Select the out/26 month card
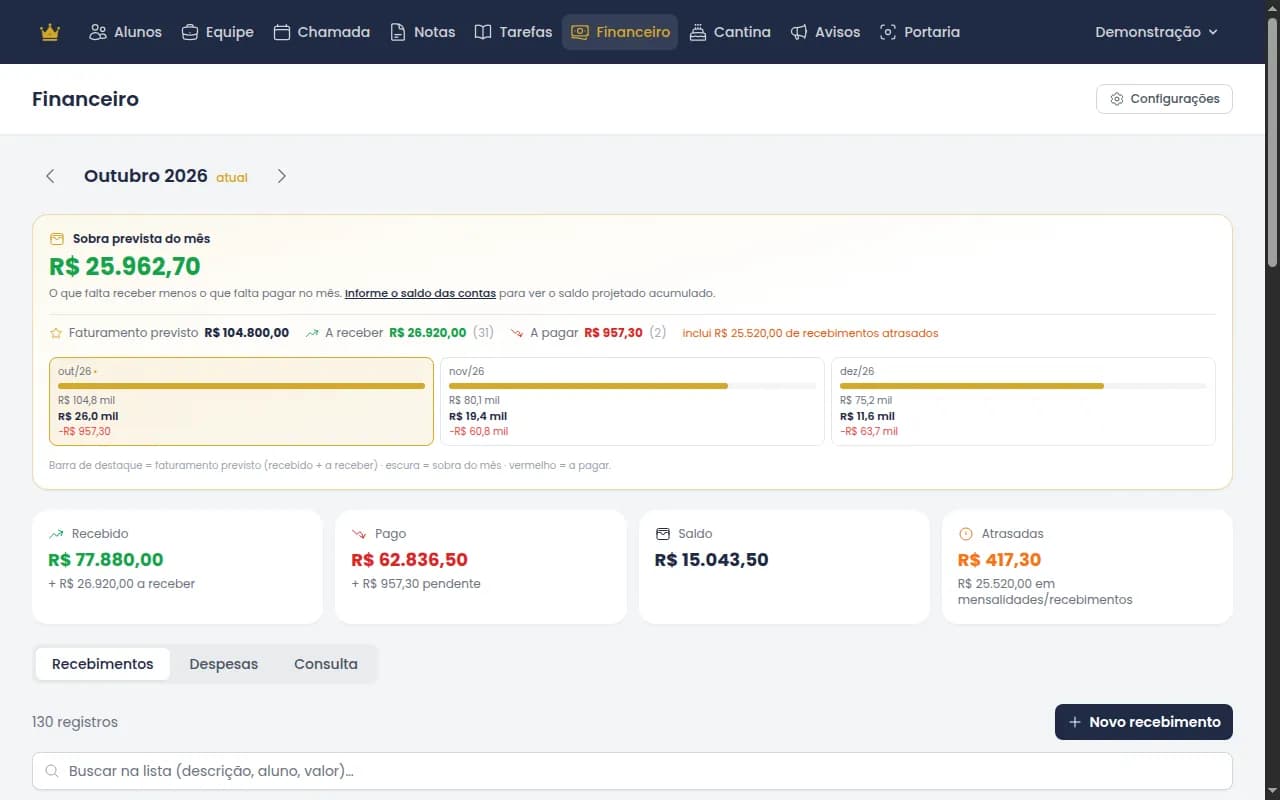 pyautogui.click(x=241, y=401)
